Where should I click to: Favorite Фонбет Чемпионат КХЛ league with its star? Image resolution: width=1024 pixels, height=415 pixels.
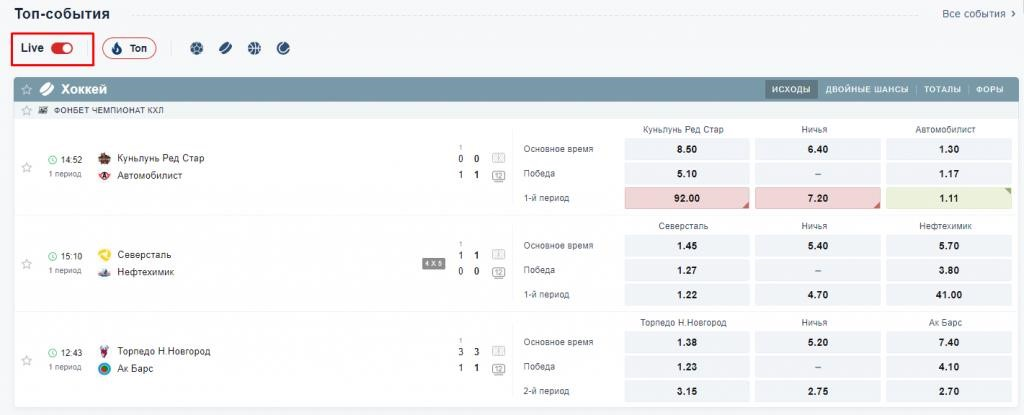27,110
